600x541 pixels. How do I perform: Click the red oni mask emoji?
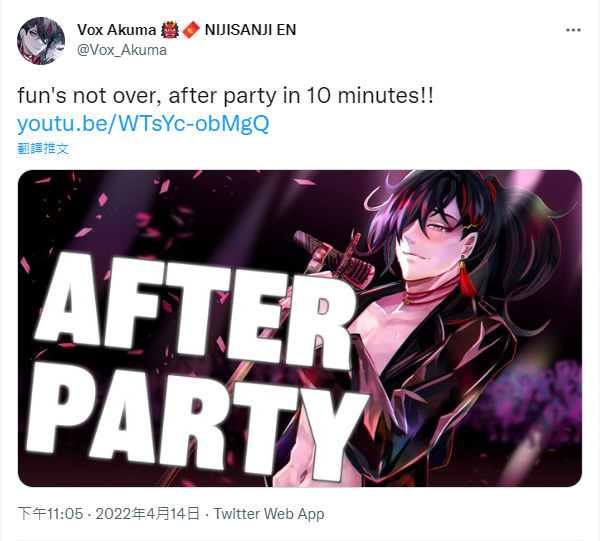click(x=170, y=30)
